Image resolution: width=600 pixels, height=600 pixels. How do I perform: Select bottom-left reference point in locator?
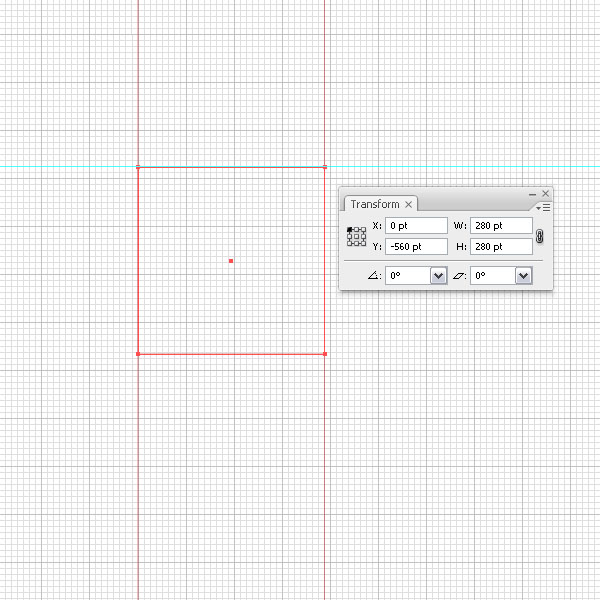coord(349,243)
